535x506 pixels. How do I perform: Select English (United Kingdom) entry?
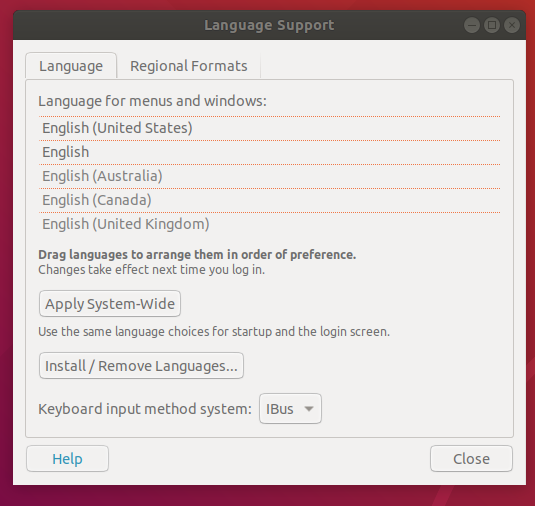[270, 224]
